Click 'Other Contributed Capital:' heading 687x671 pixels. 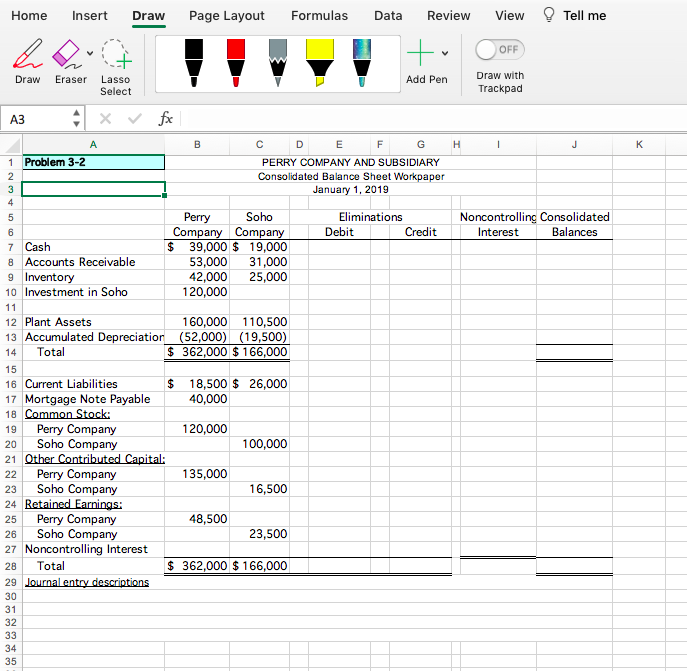(x=95, y=459)
